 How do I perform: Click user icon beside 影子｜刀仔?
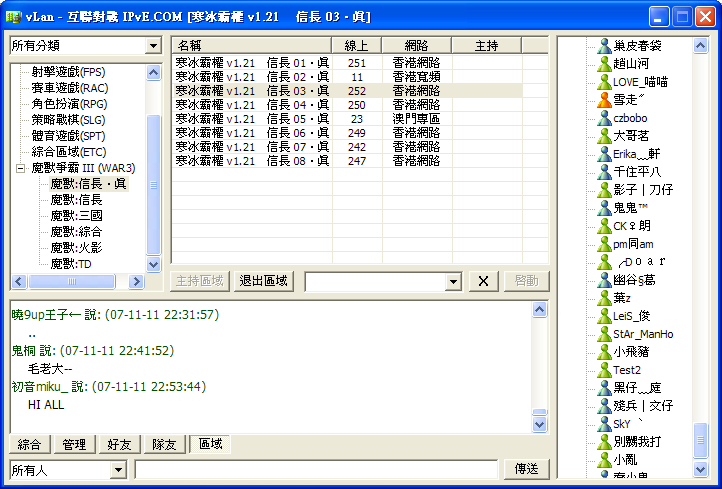[x=604, y=190]
